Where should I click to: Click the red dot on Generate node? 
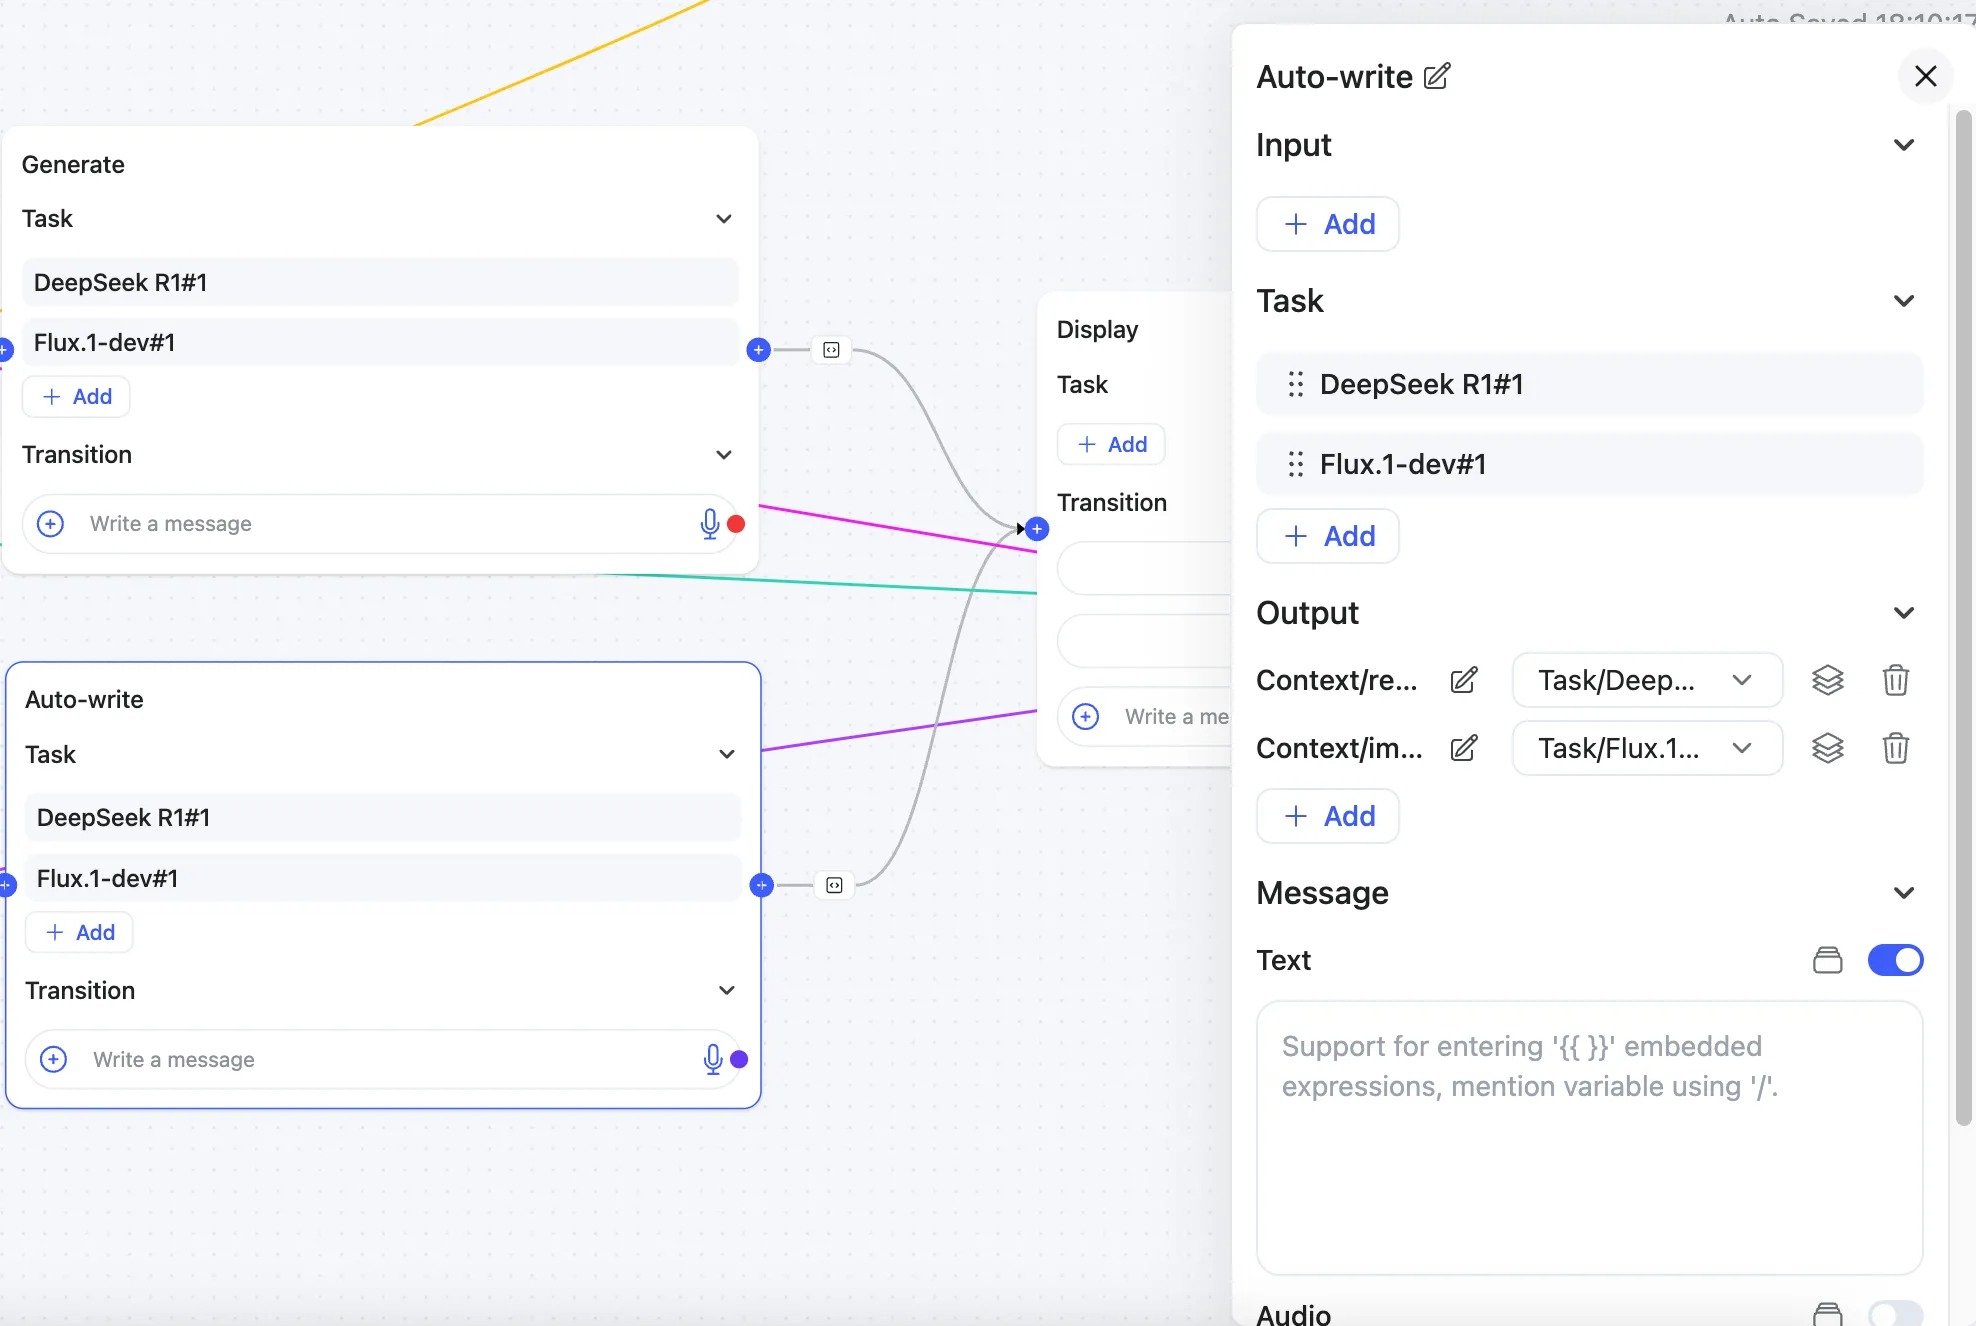(x=736, y=523)
